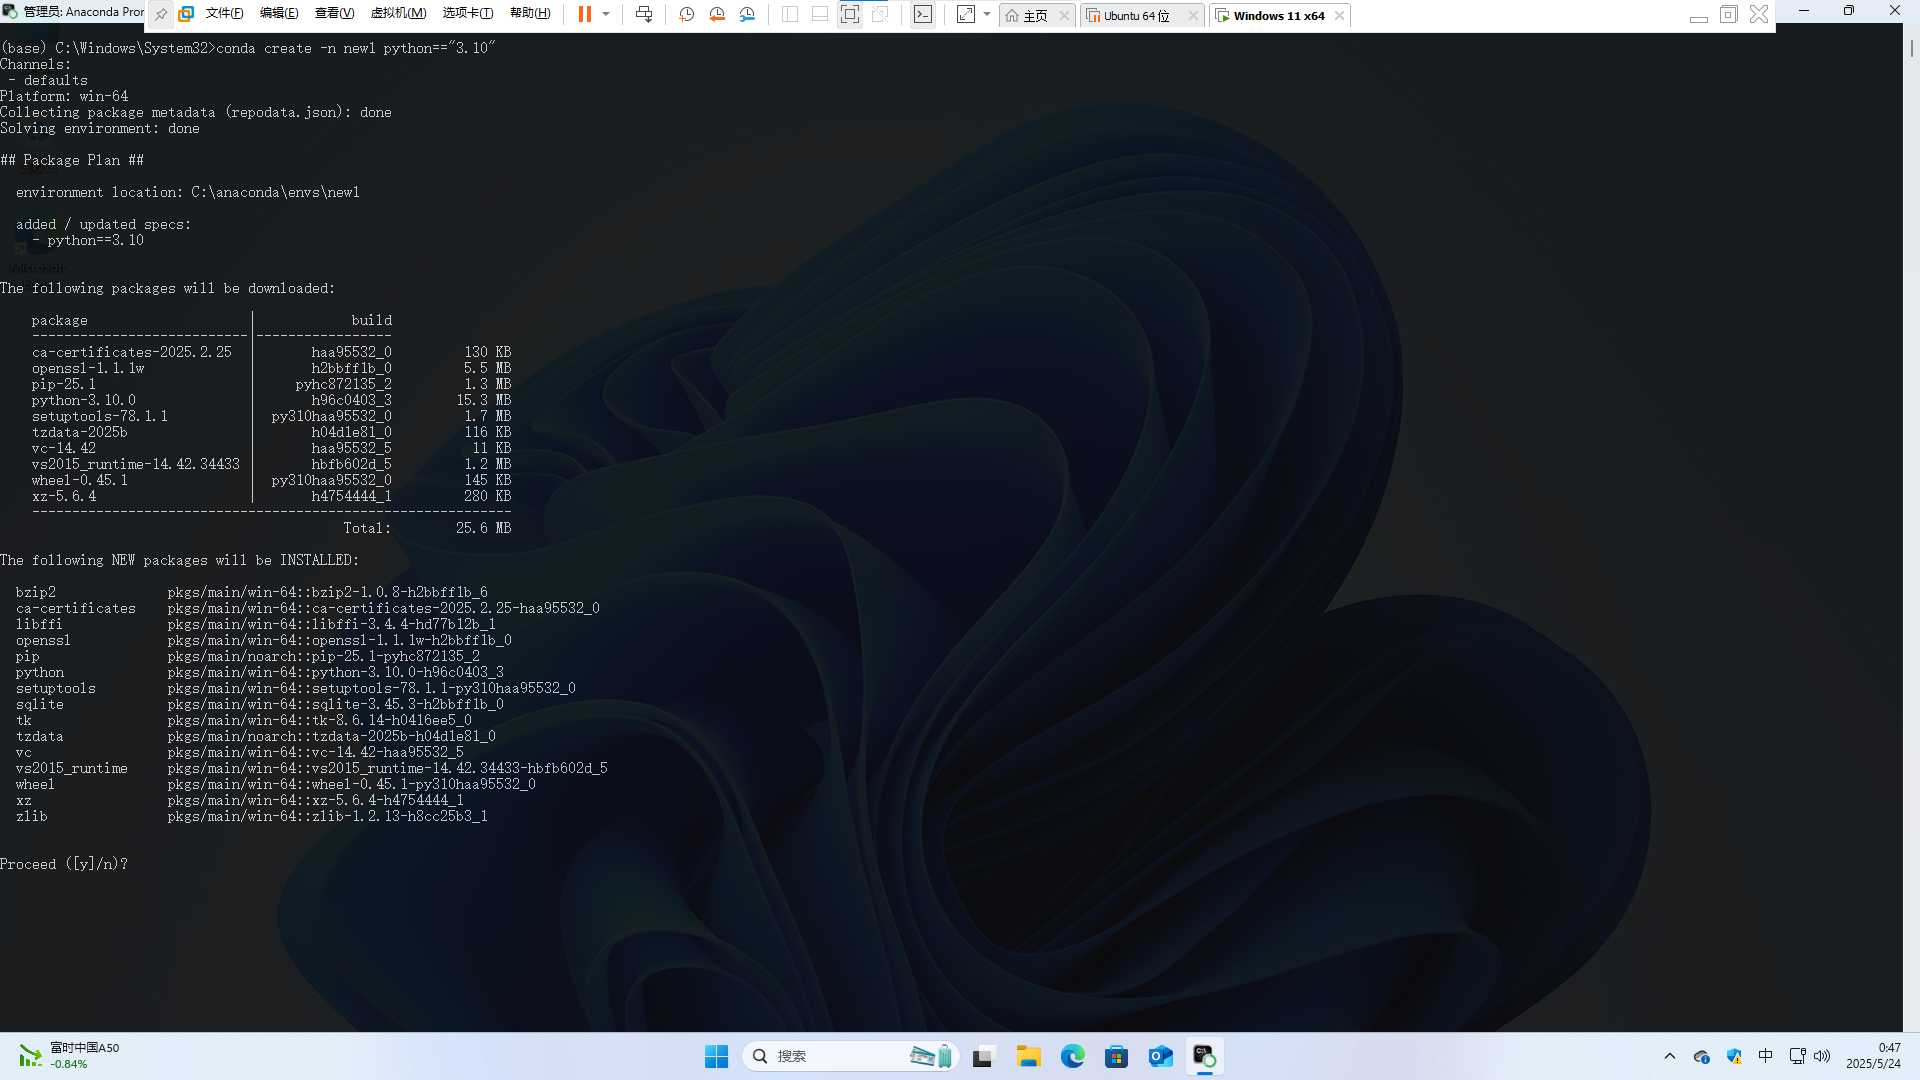Screen dimensions: 1920x1080
Task: Open network settings tray icon
Action: (x=1797, y=1056)
